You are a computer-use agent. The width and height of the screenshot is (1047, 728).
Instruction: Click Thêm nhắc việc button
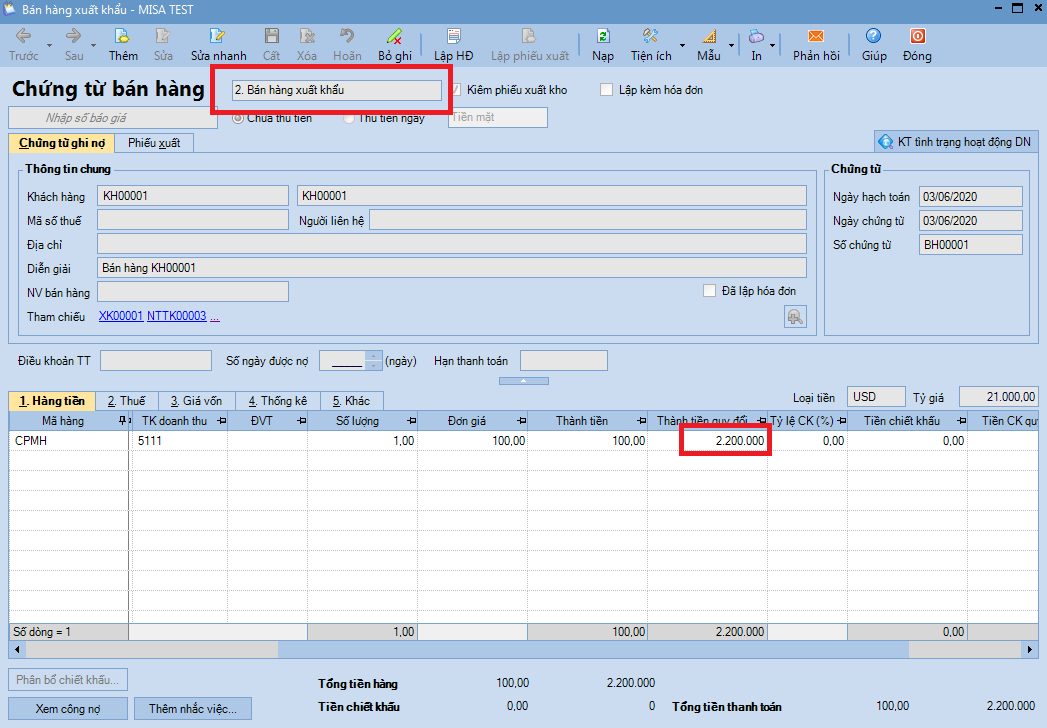(x=192, y=709)
